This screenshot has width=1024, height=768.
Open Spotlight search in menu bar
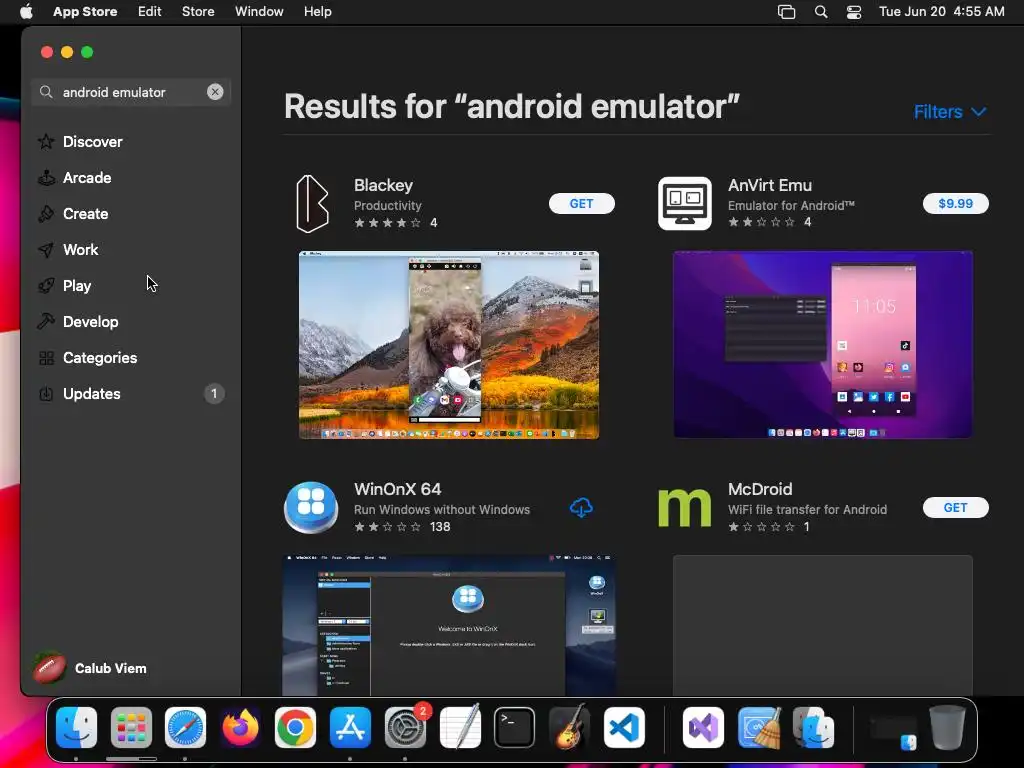[821, 12]
